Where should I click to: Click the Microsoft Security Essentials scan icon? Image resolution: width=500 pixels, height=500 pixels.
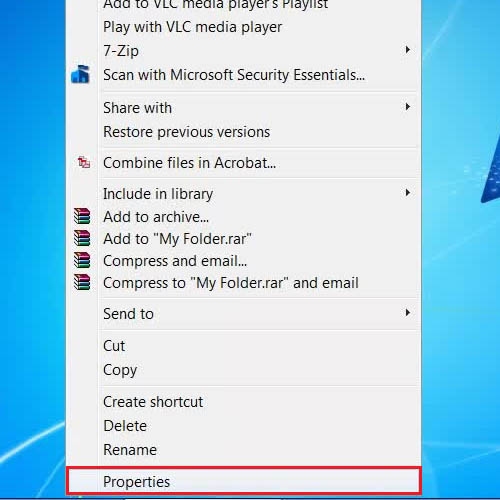coord(80,74)
